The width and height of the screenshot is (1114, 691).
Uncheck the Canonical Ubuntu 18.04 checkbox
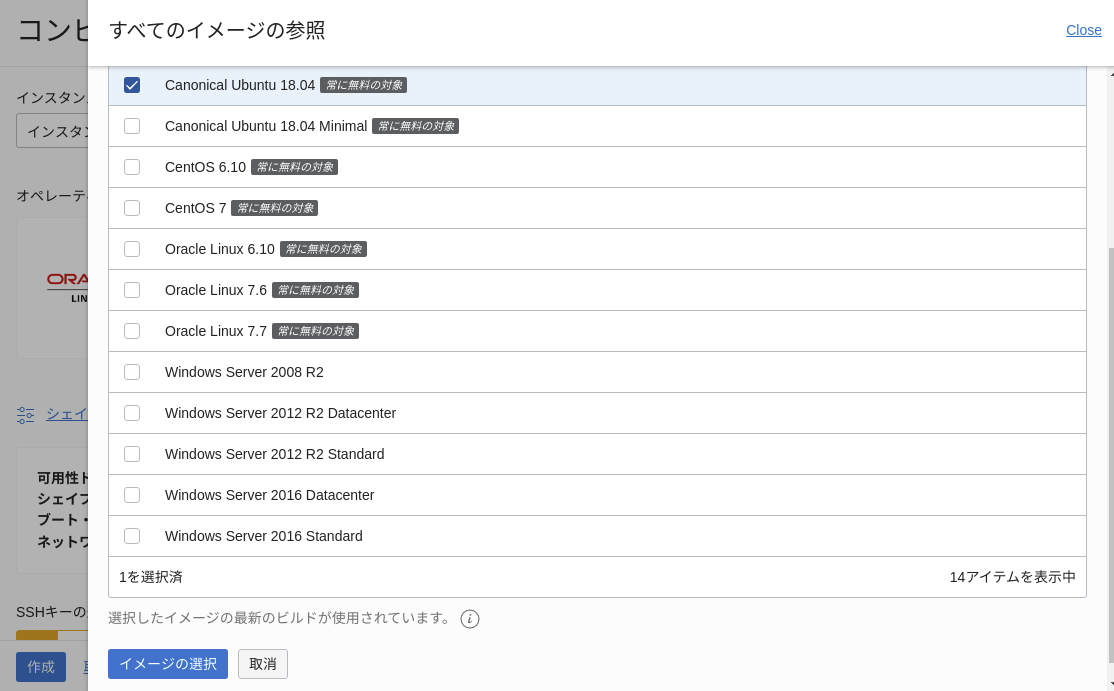132,85
